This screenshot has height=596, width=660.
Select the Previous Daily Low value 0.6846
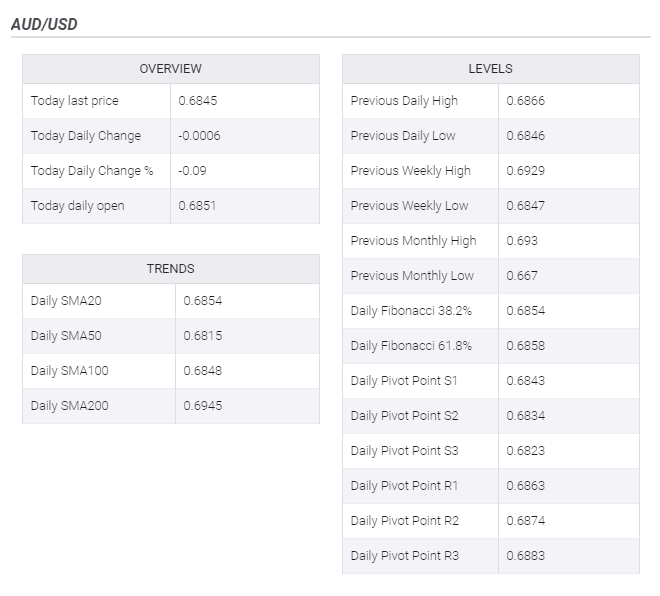coord(526,136)
